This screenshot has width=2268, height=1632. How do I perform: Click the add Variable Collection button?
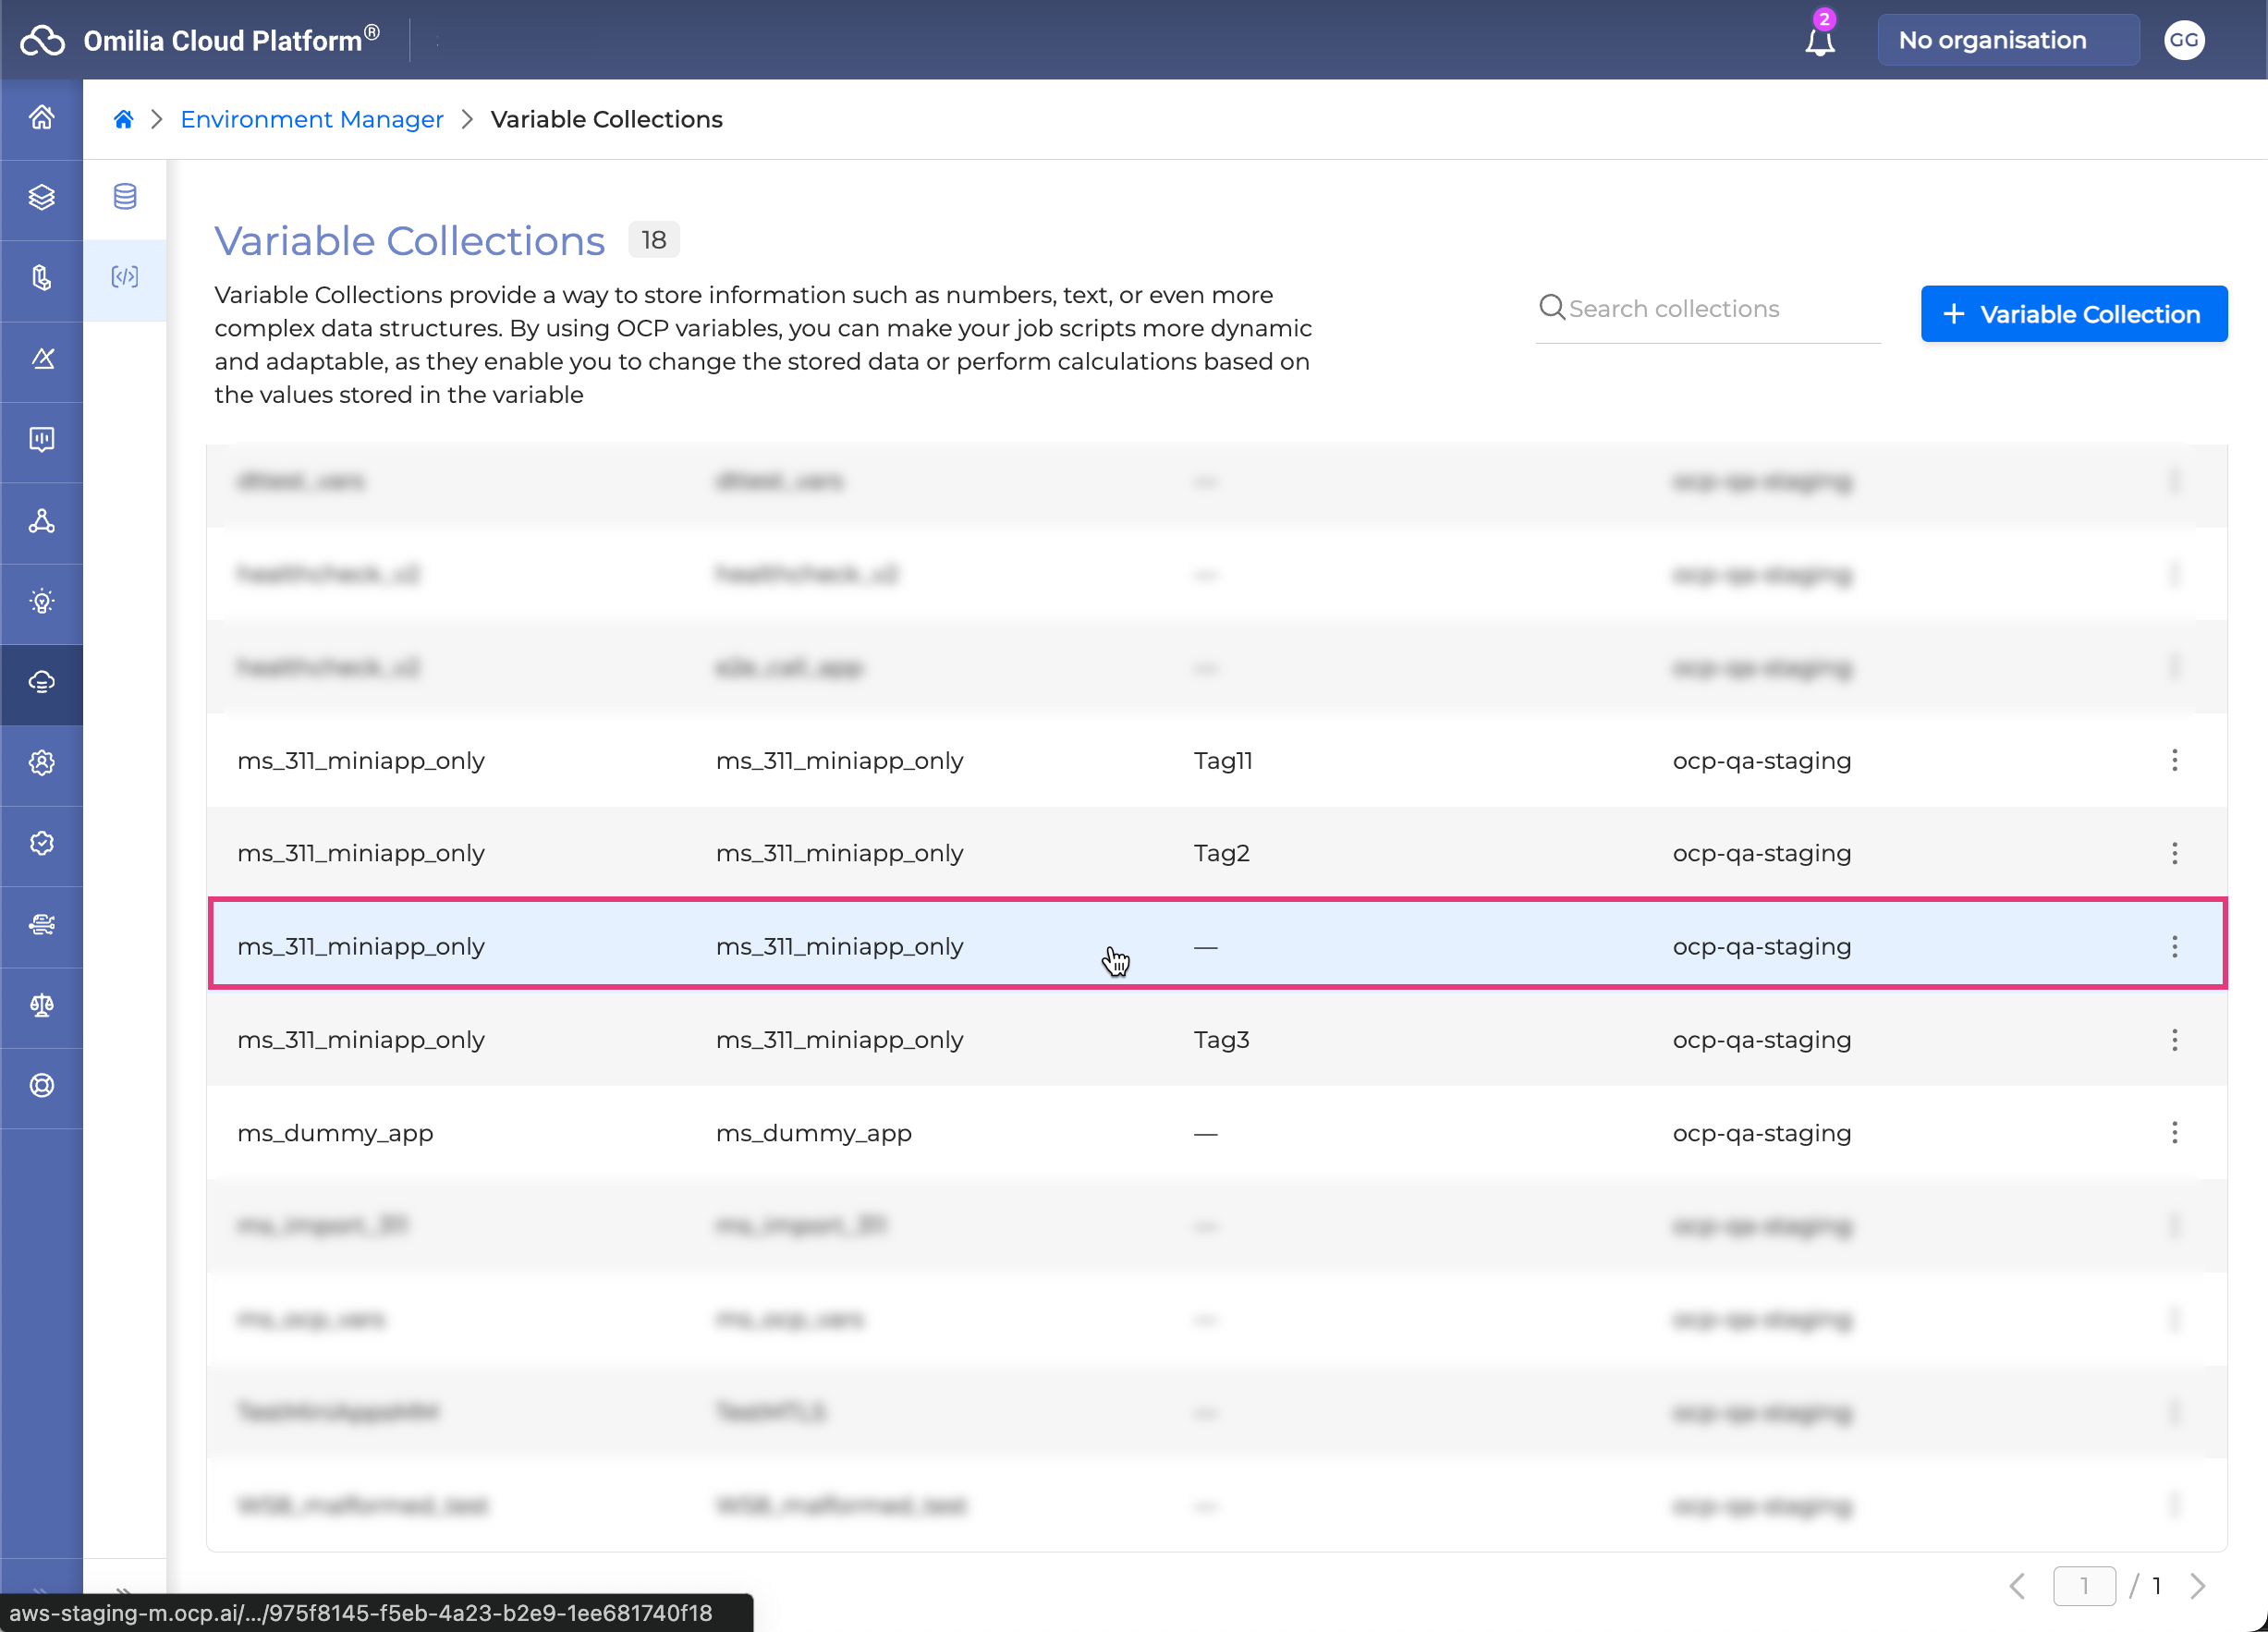pos(2073,314)
